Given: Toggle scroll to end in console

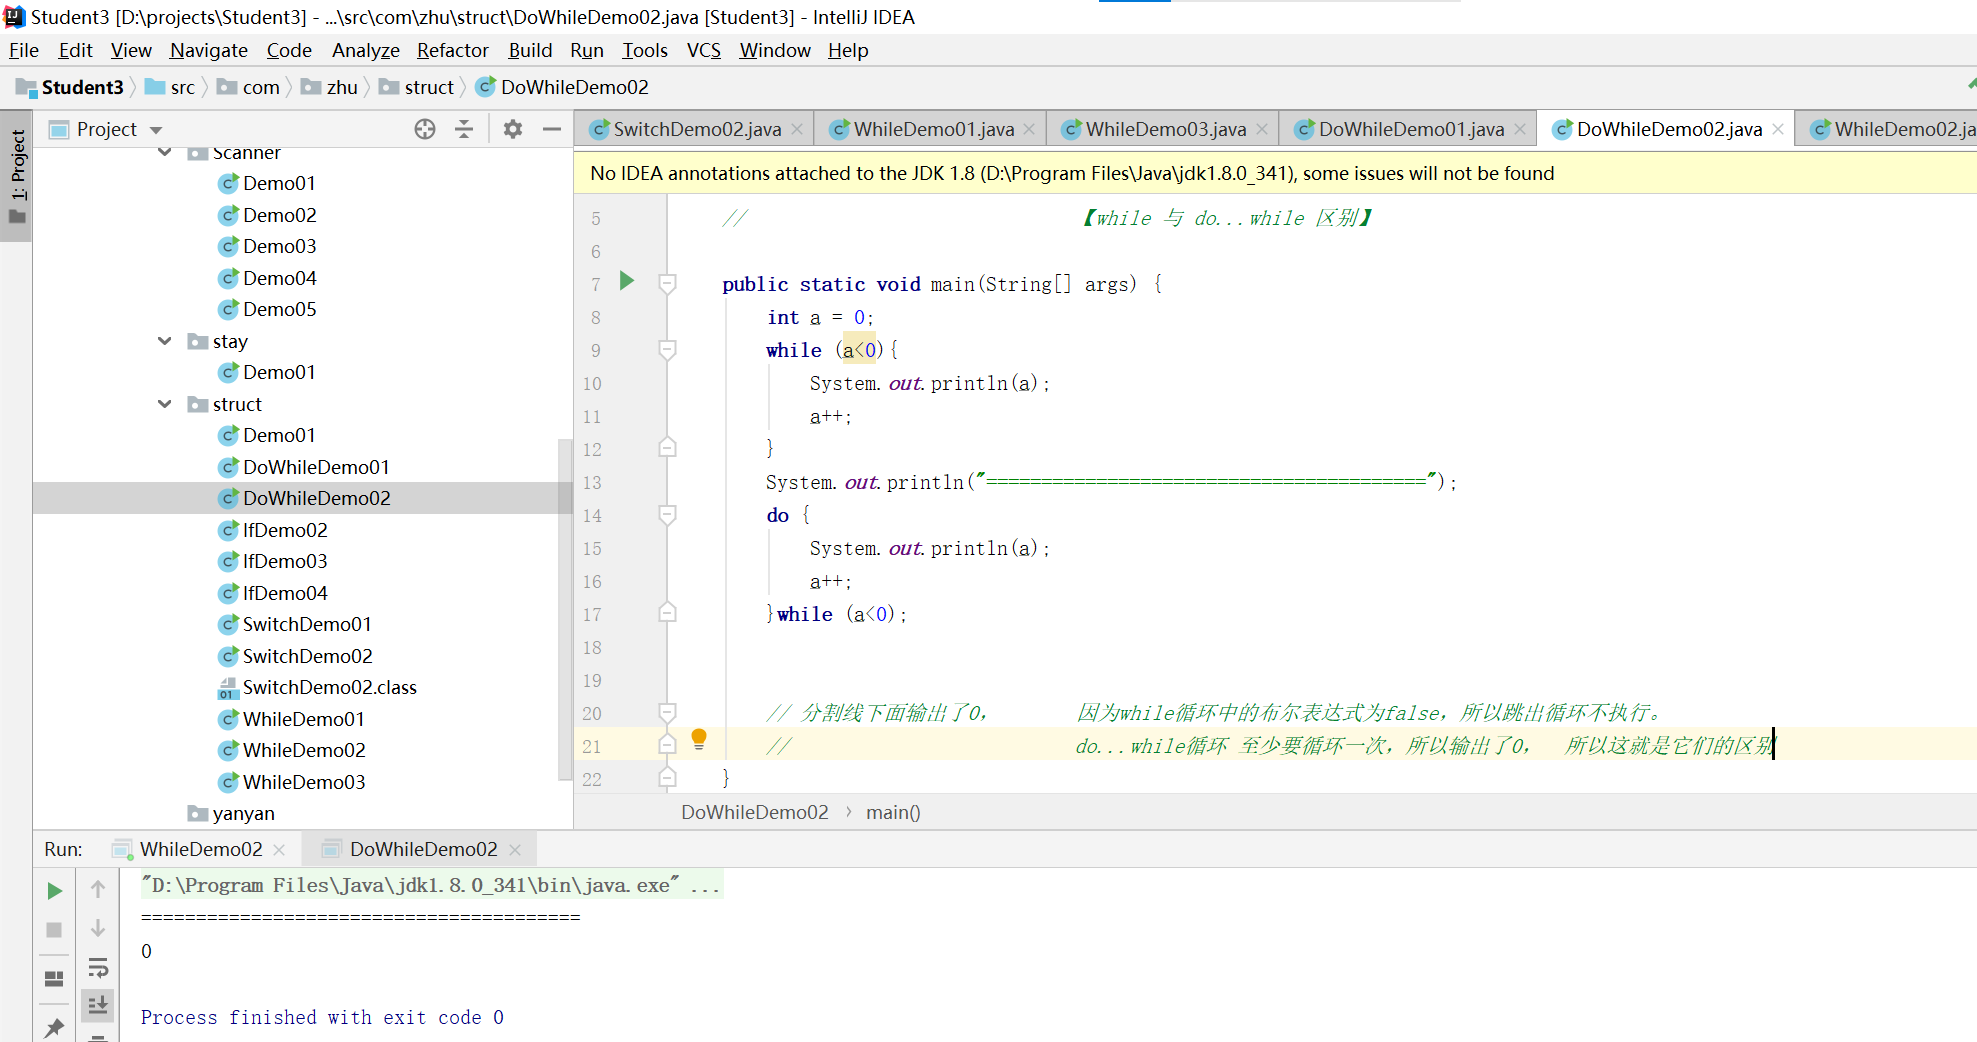Looking at the screenshot, I should point(98,1005).
